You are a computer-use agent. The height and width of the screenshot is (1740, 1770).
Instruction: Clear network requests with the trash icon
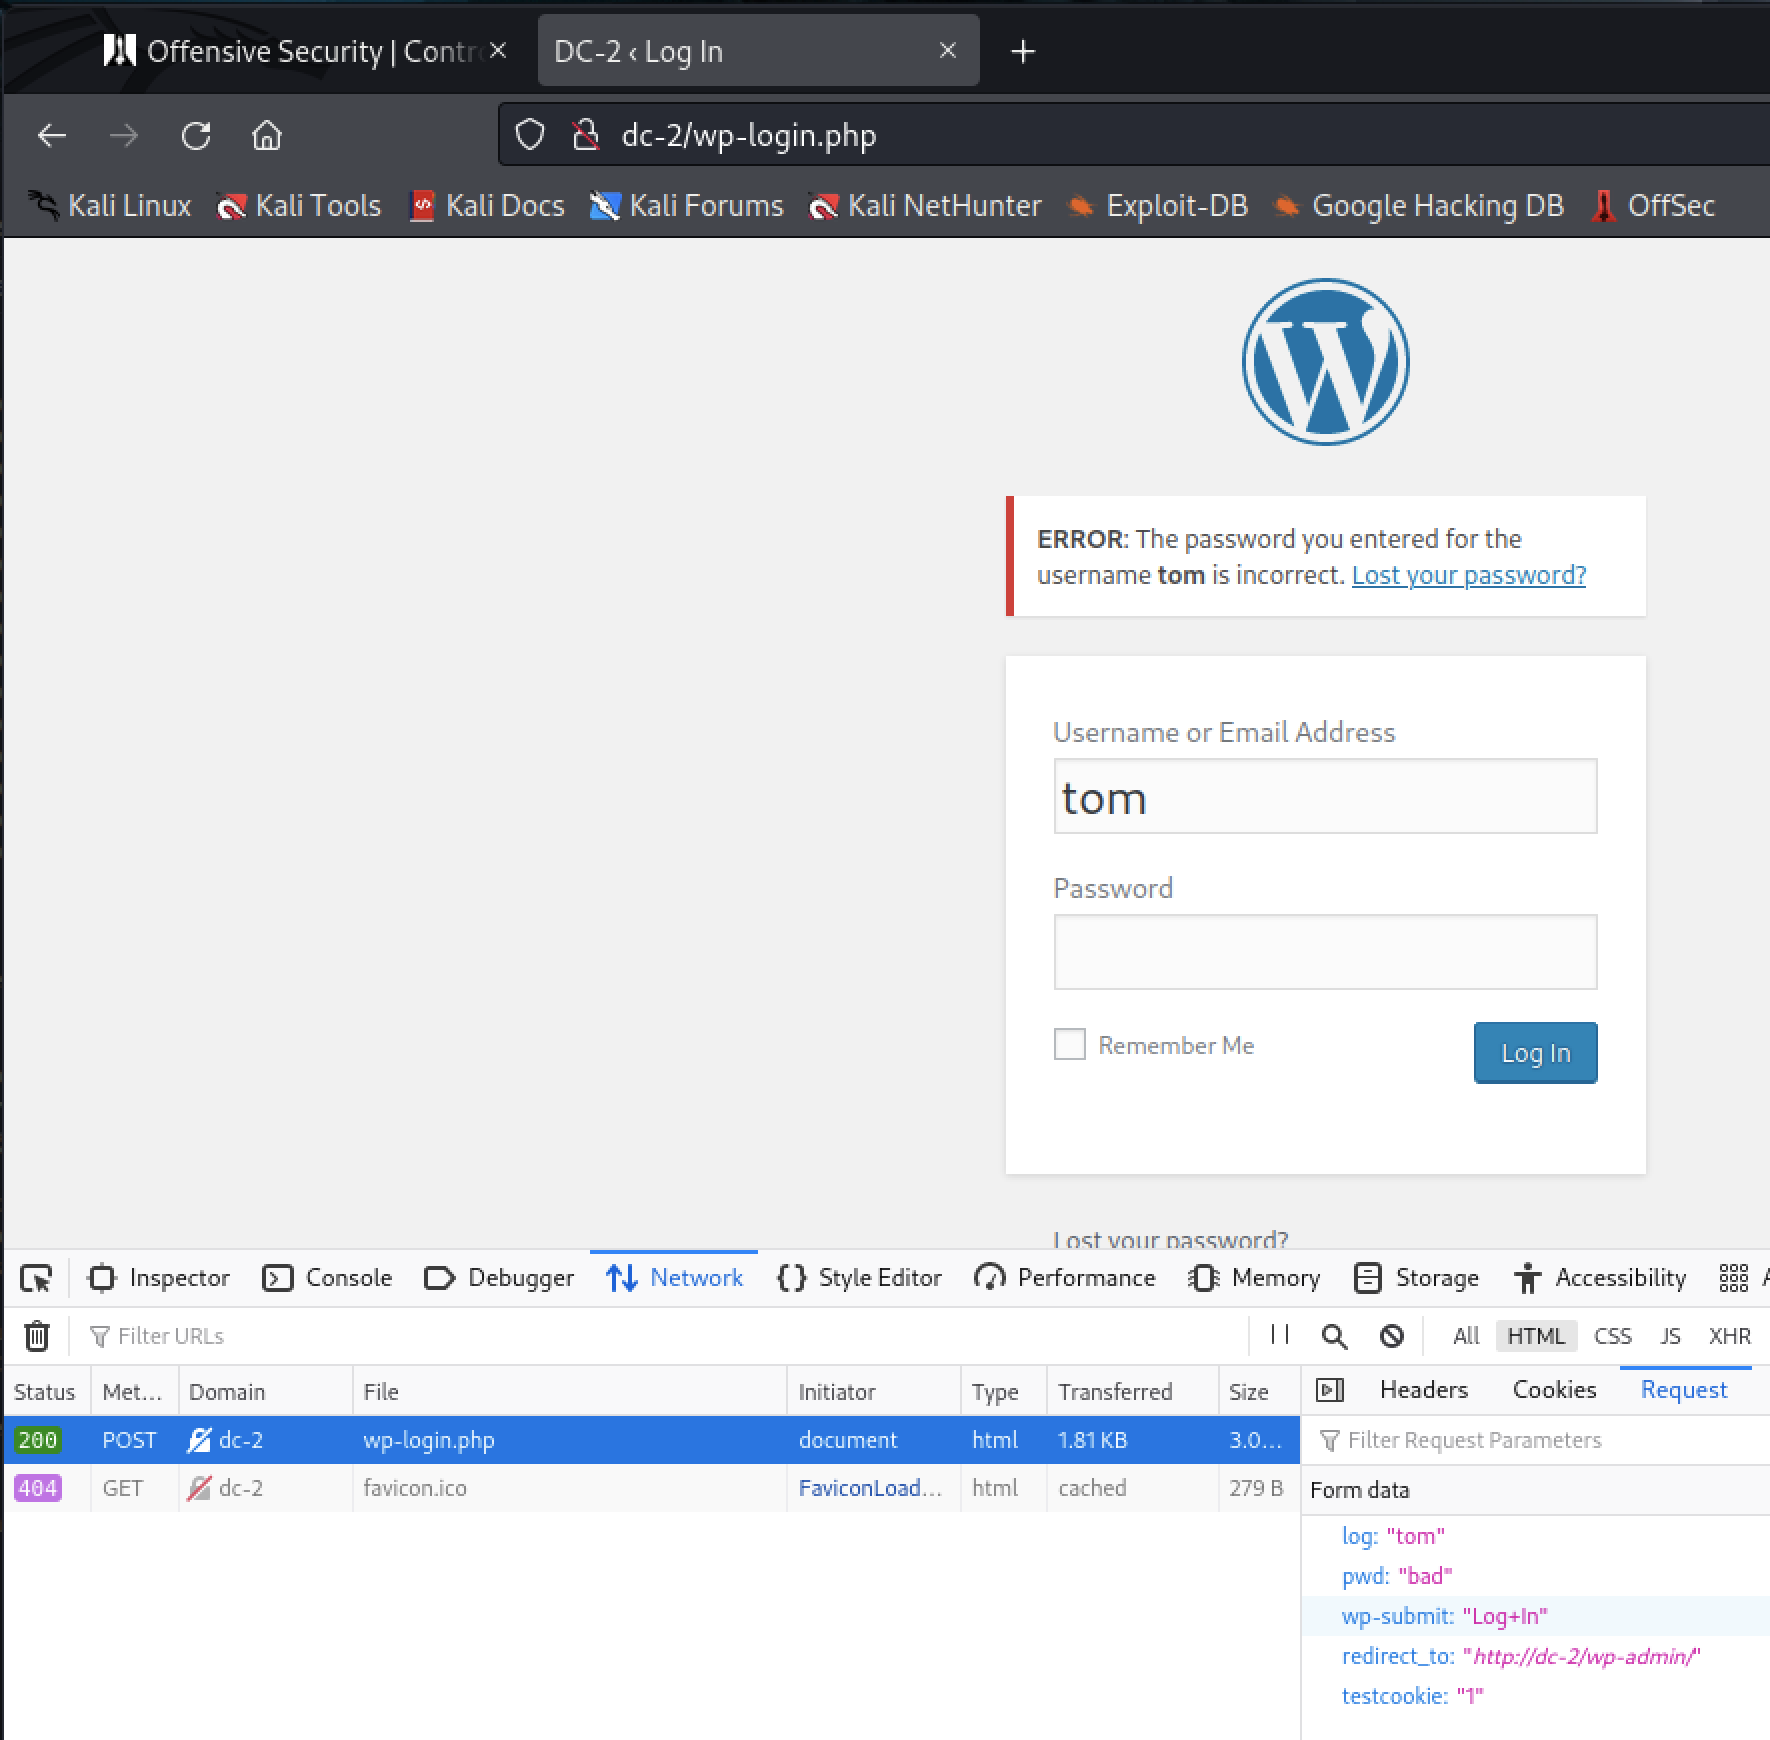pos(36,1335)
